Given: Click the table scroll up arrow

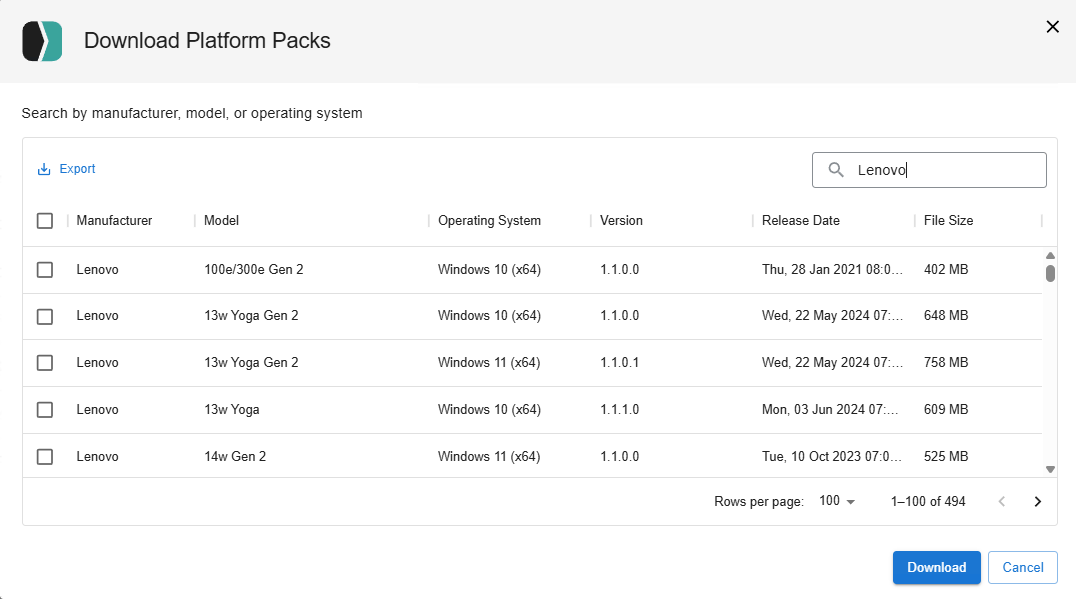Looking at the screenshot, I should coord(1050,255).
